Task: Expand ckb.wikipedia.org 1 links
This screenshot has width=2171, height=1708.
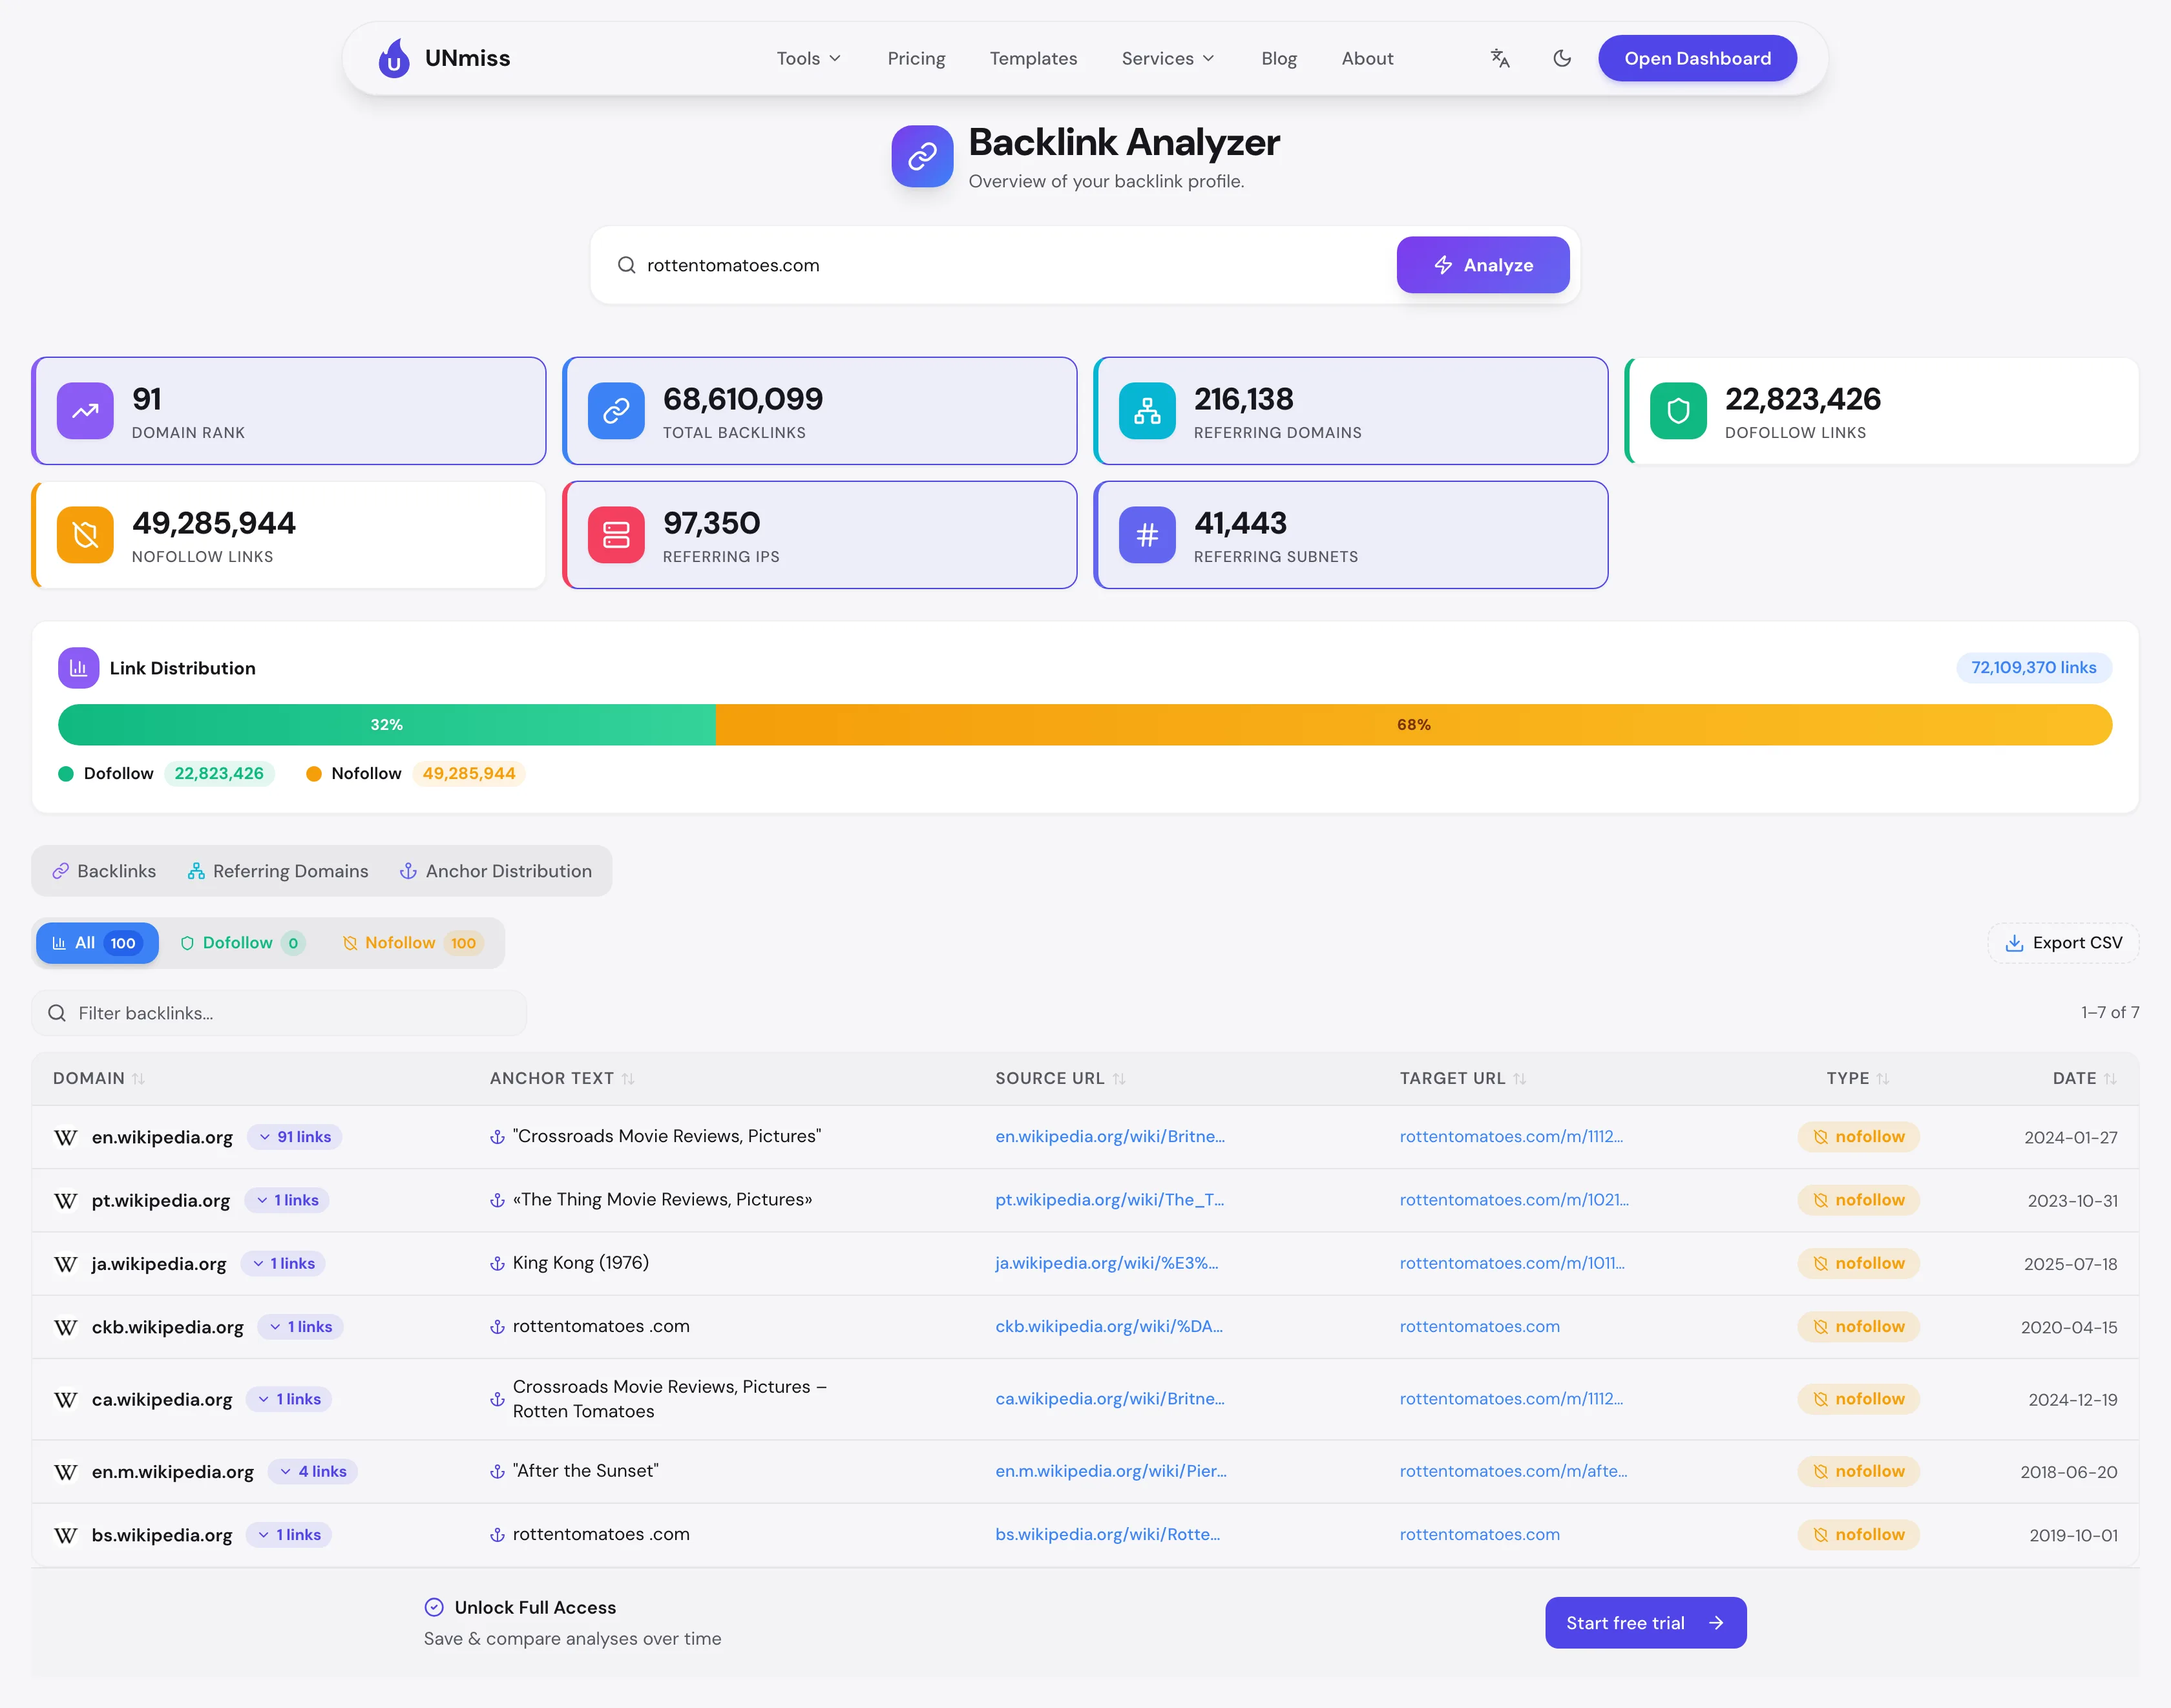Action: coord(301,1327)
